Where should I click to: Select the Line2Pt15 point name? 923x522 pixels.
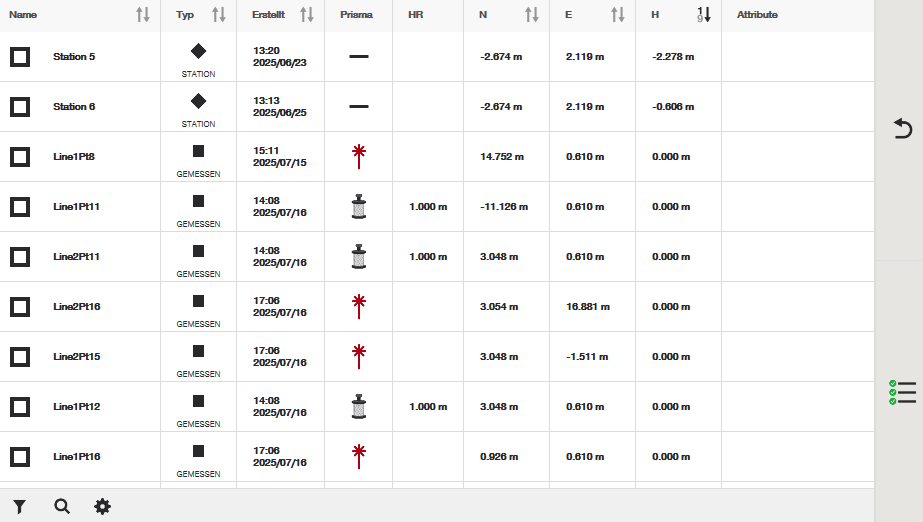[77, 357]
